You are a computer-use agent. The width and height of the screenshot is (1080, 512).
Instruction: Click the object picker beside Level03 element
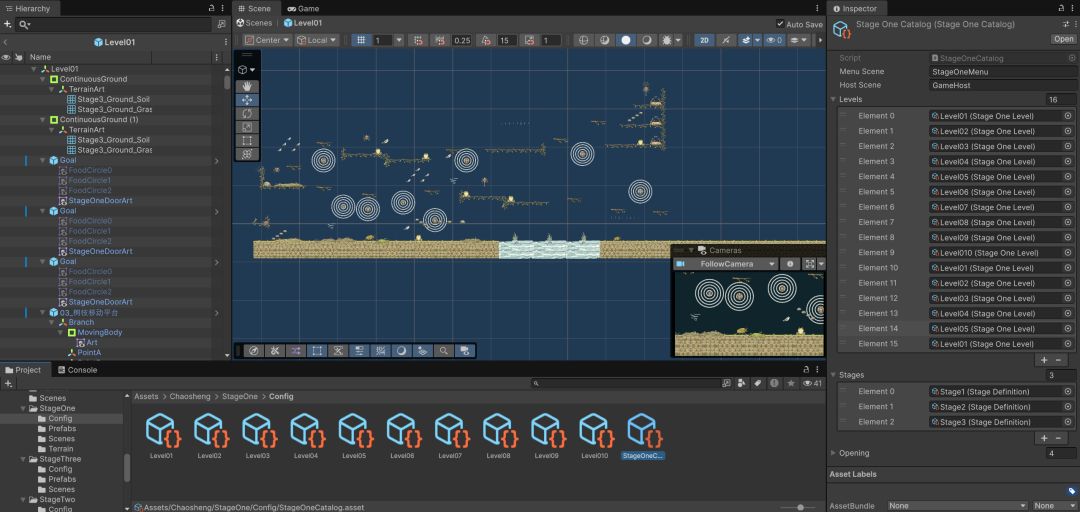coord(1068,146)
